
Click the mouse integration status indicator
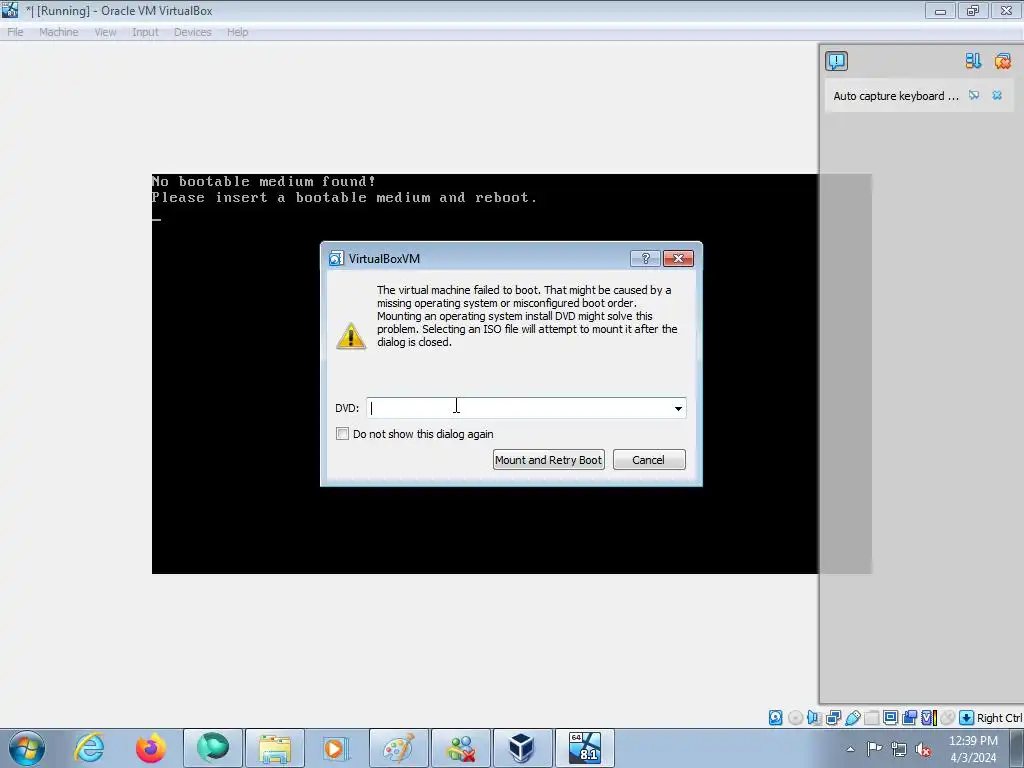(948, 718)
